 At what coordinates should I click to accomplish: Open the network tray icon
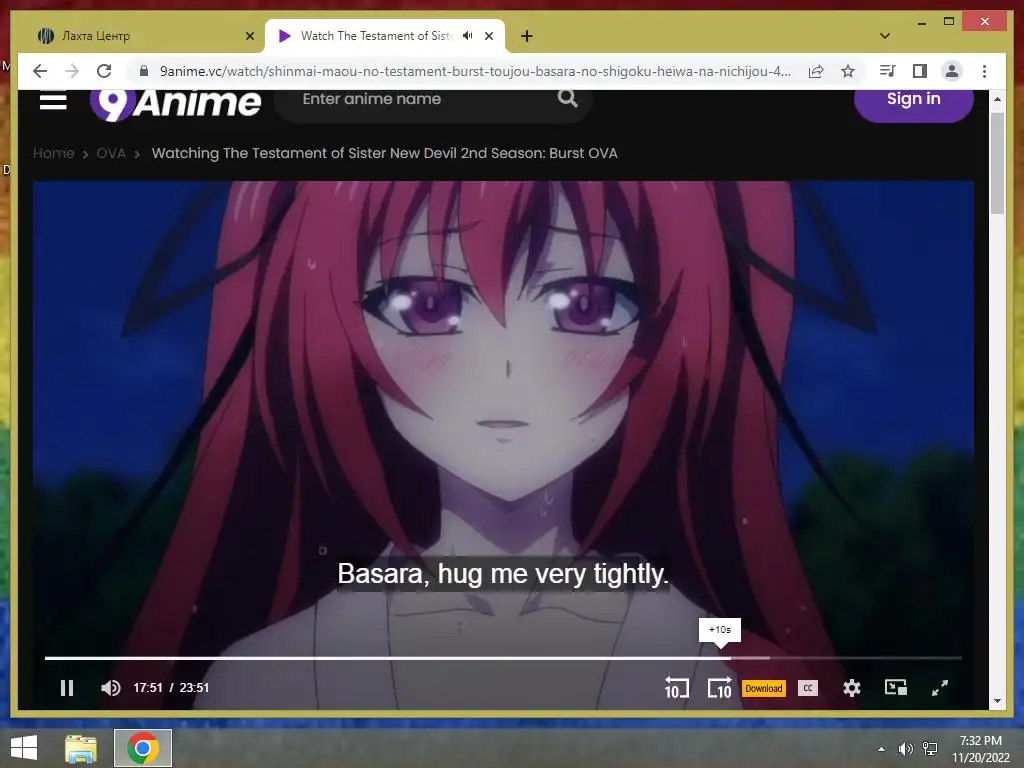click(x=930, y=749)
